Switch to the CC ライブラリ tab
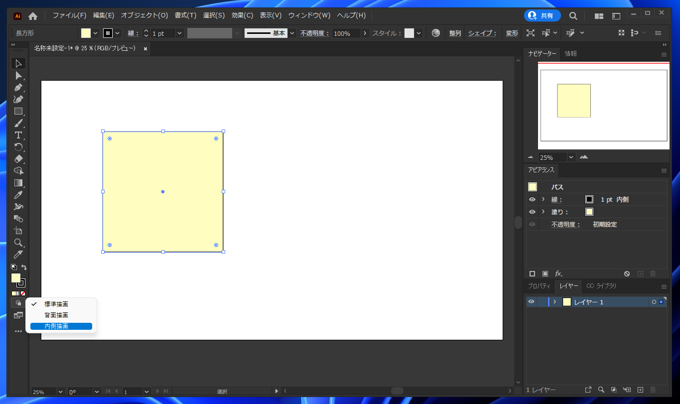Screen dimensions: 680x404 click(602, 286)
